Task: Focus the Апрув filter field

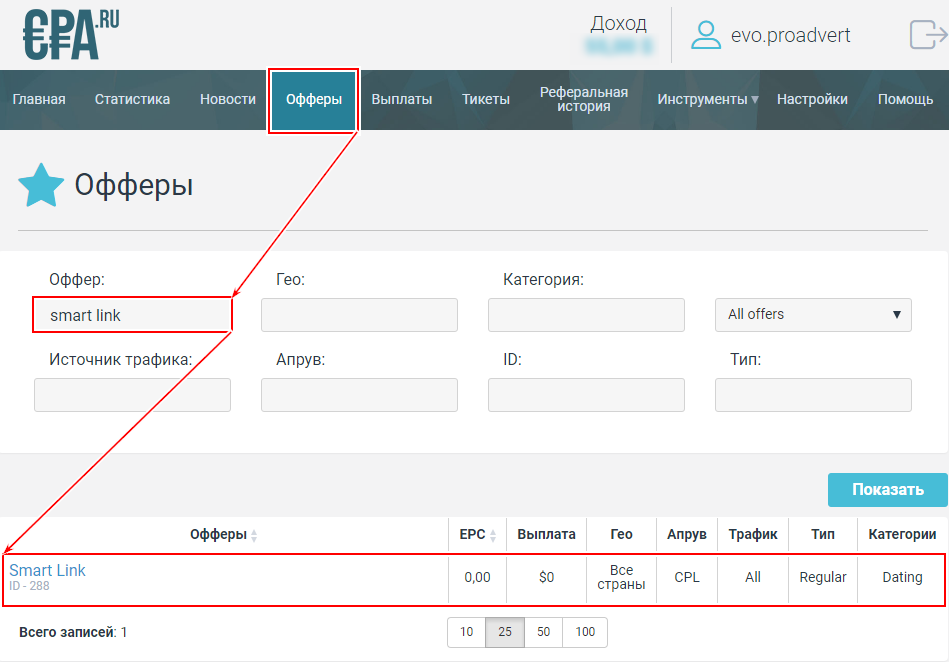Action: click(x=359, y=395)
